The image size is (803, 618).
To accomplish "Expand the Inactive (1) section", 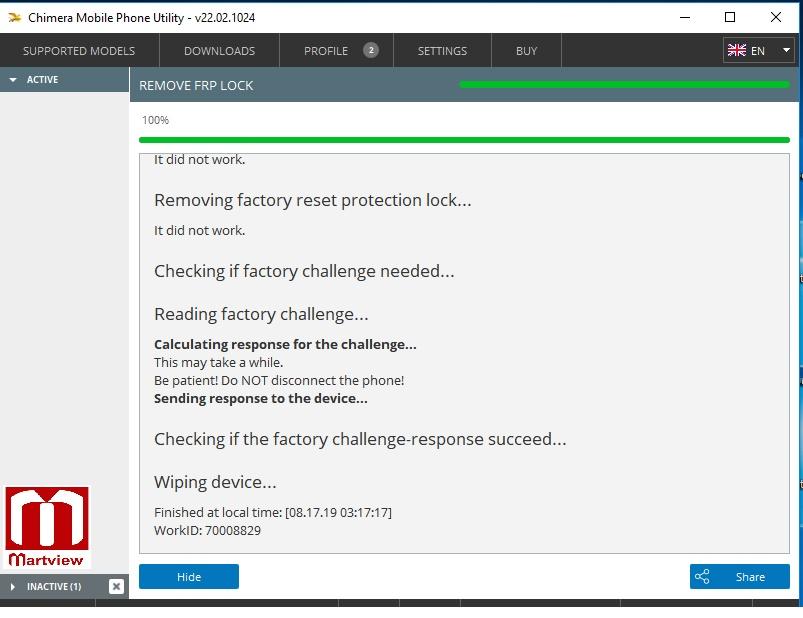I will click(x=54, y=586).
